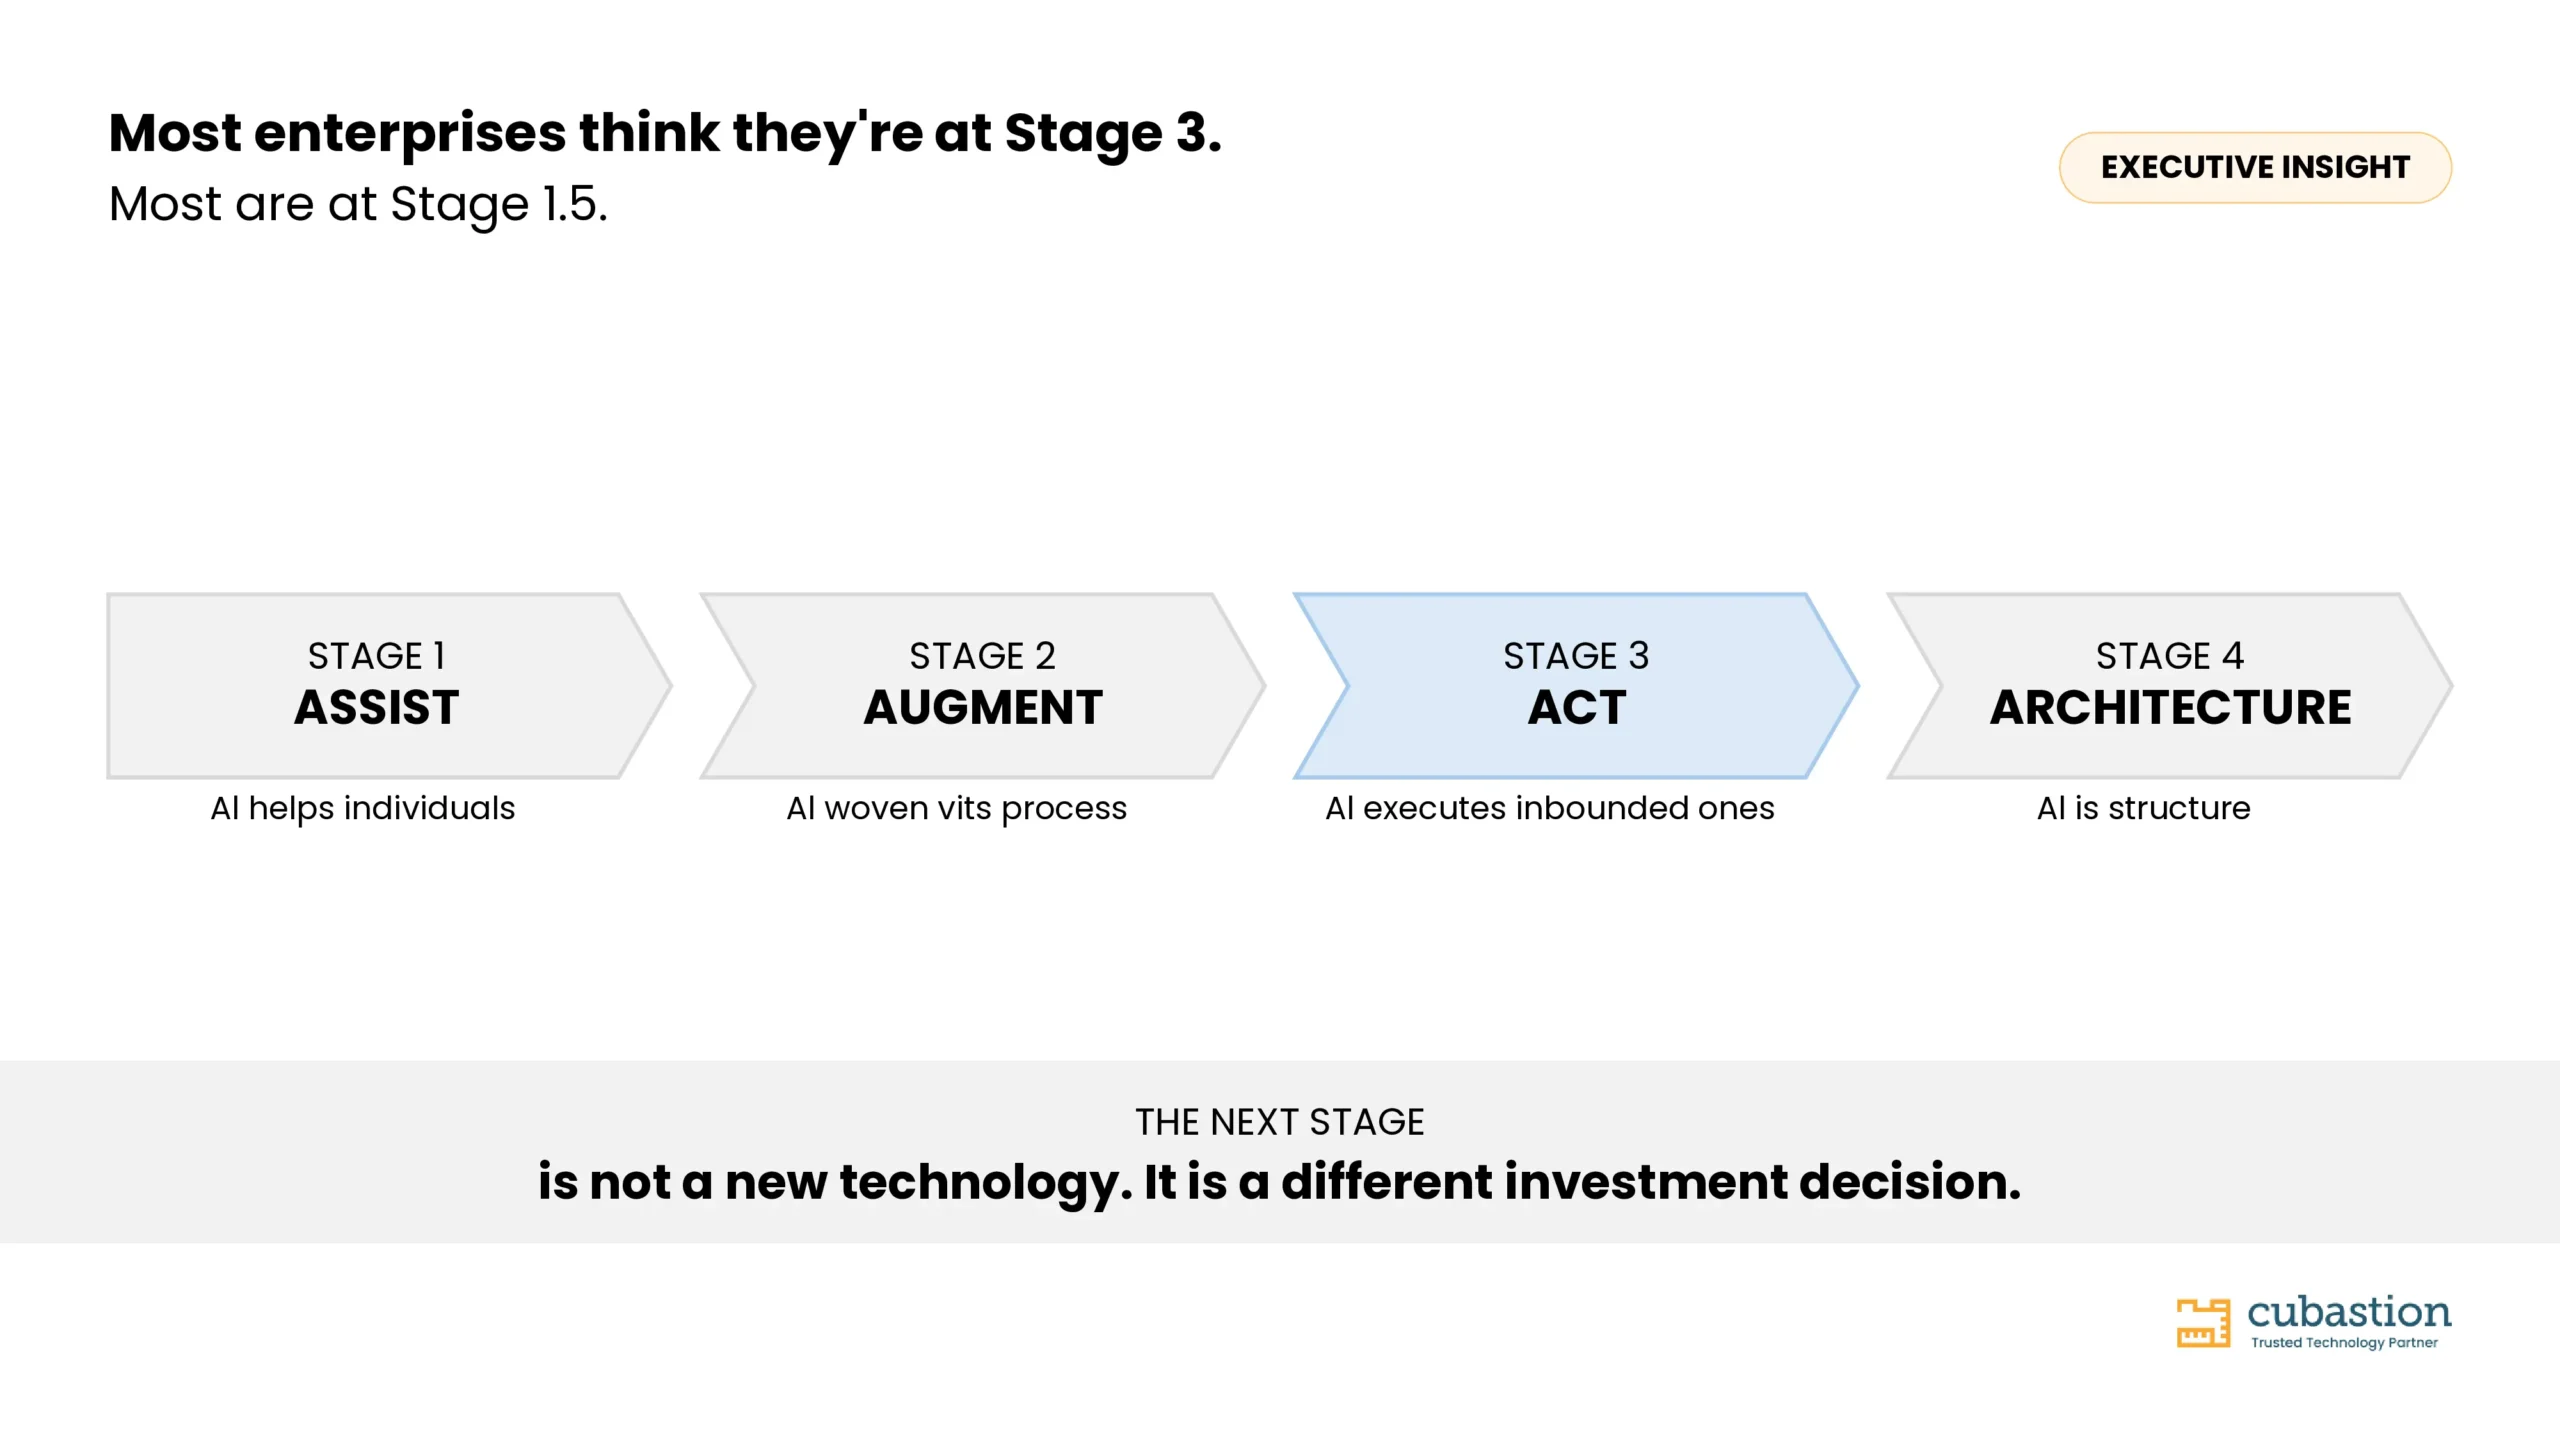The height and width of the screenshot is (1440, 2560).
Task: Select the highlighted Stage 3 Act arrow
Action: pos(1577,686)
